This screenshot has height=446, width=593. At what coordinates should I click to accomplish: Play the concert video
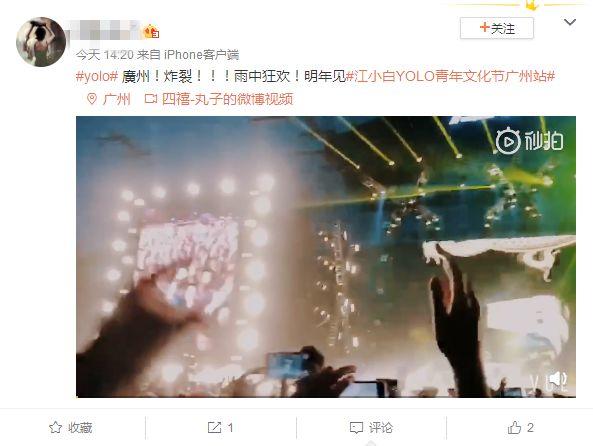tap(326, 257)
